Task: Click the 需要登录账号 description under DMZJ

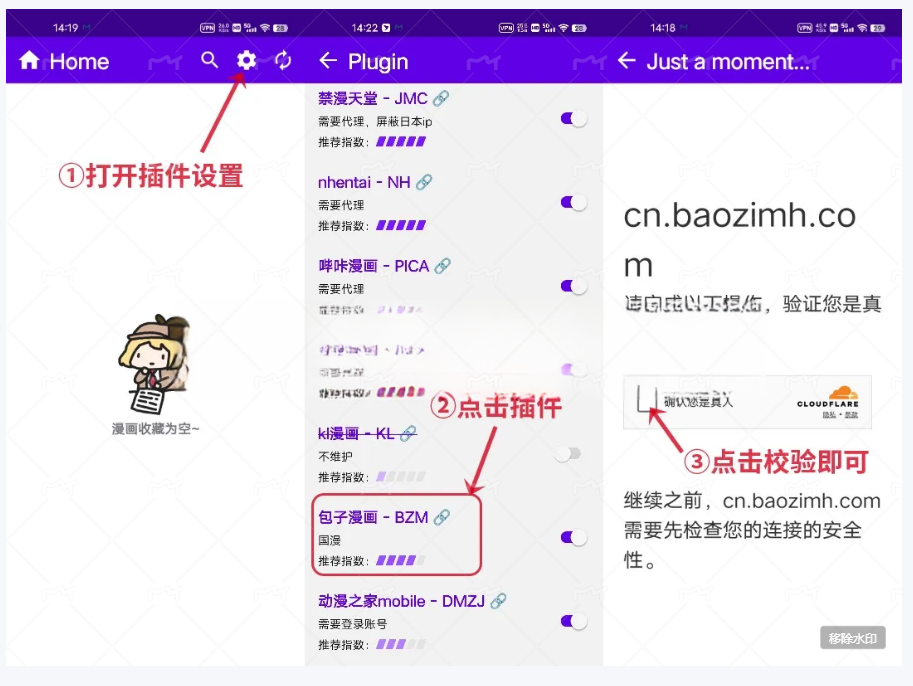Action: click(x=352, y=624)
